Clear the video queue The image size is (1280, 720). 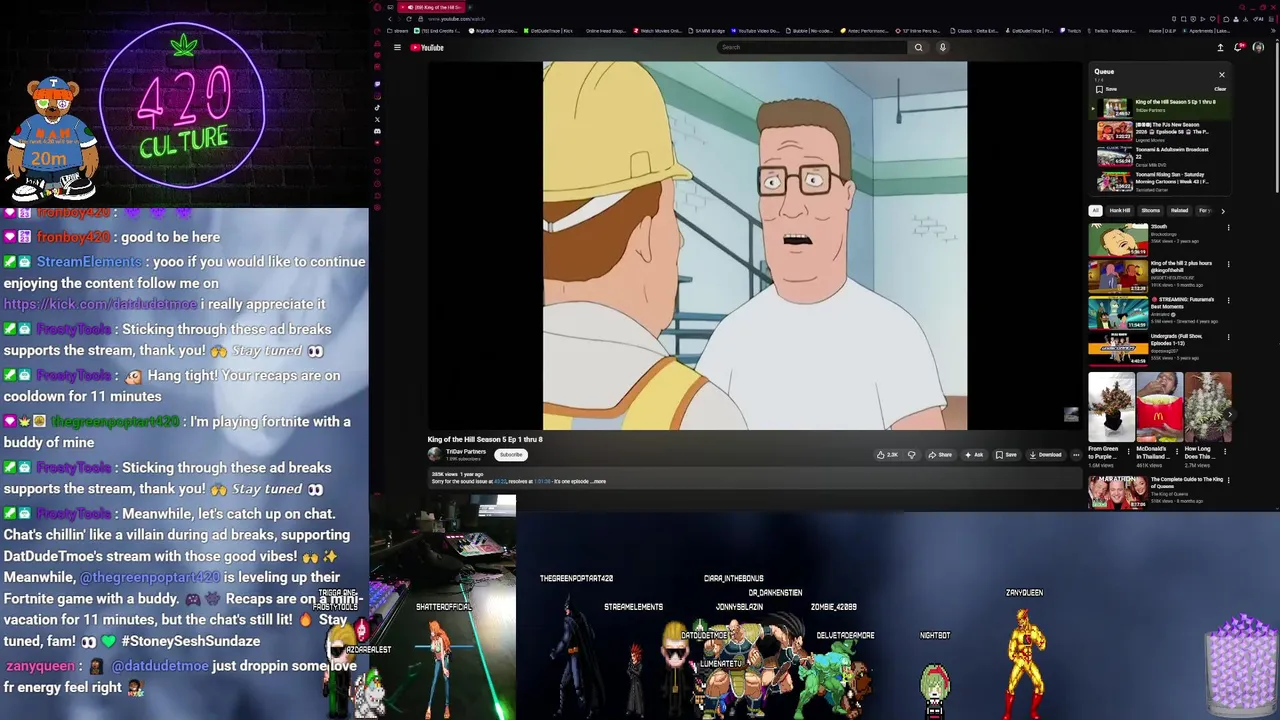pyautogui.click(x=1220, y=89)
